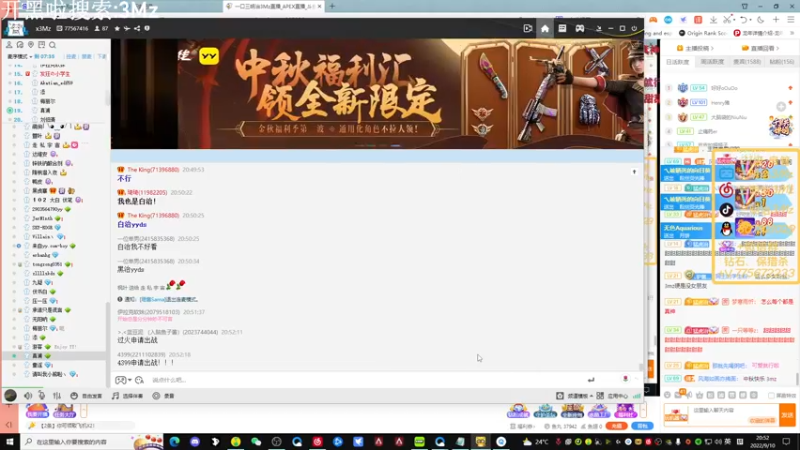This screenshot has width=800, height=450.
Task: Click the first blue link in queue header
Action: click(70, 57)
